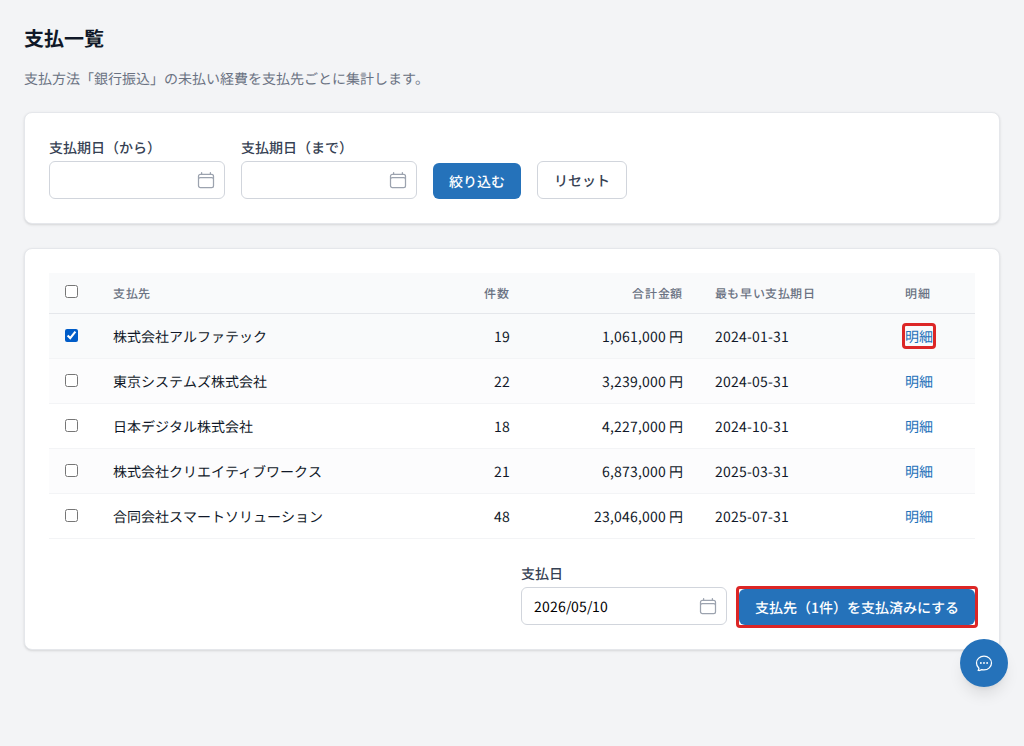Image resolution: width=1024 pixels, height=746 pixels.
Task: Check 株式会社クリエイティブワークス row checkbox
Action: point(72,471)
